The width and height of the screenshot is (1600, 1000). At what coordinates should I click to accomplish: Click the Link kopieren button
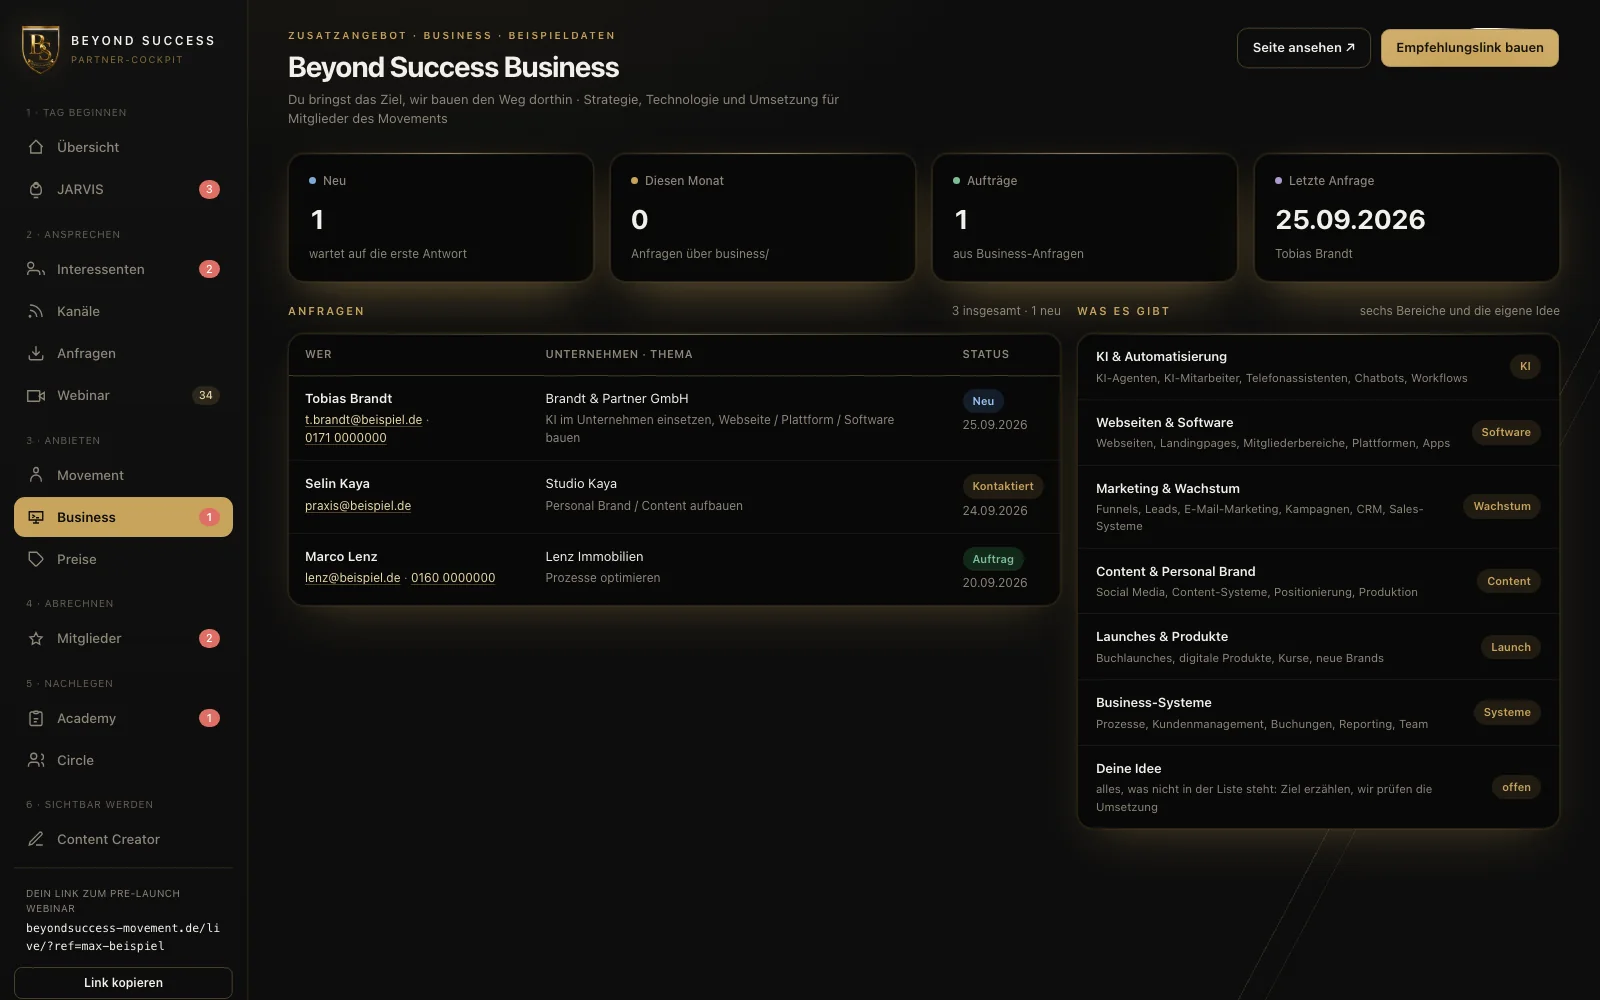click(x=123, y=983)
